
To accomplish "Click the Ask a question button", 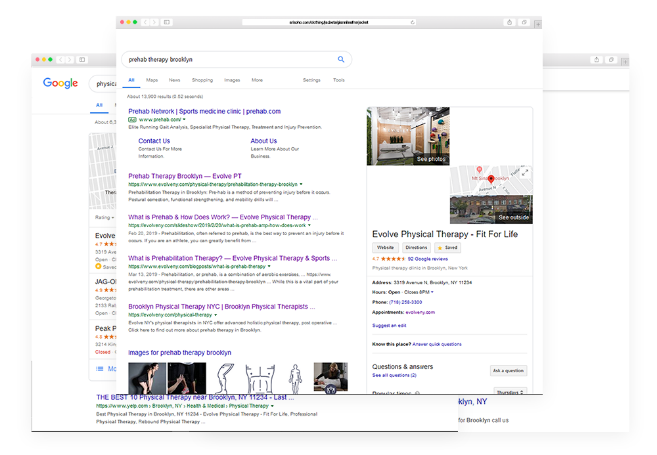I will coord(508,371).
